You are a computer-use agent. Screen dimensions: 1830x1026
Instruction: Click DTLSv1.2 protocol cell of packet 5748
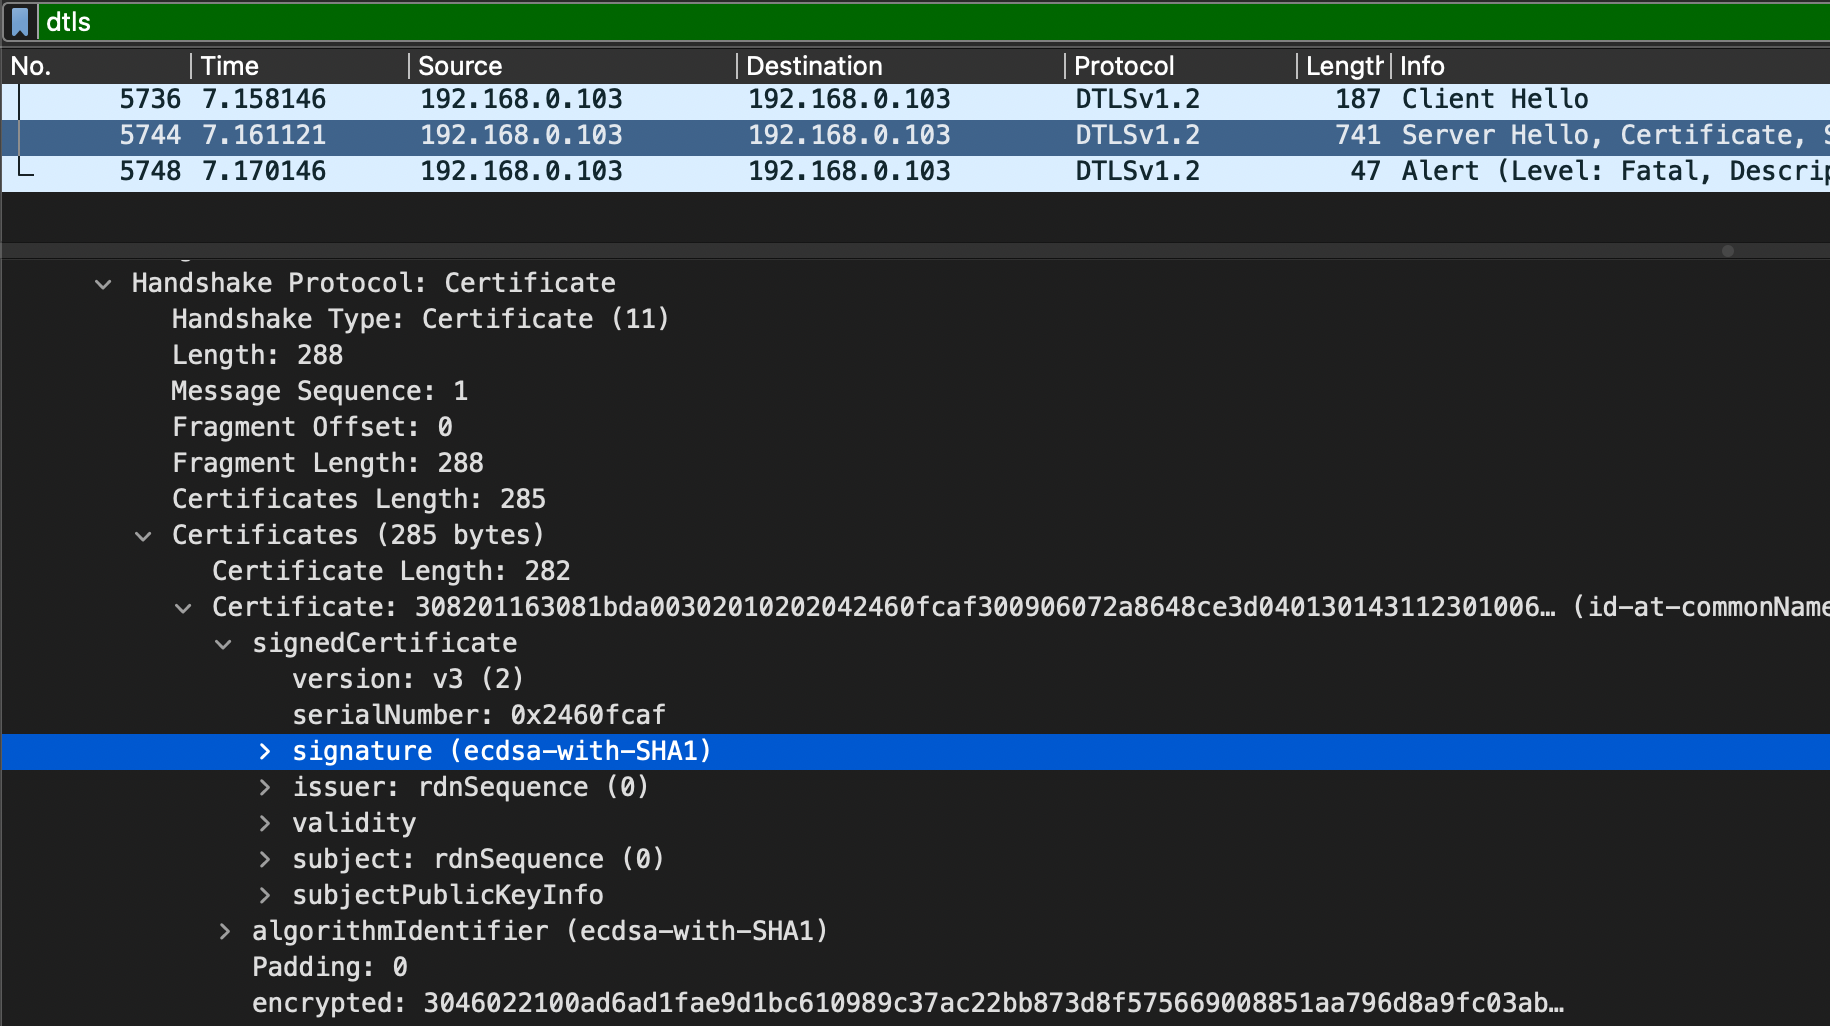pyautogui.click(x=1137, y=171)
